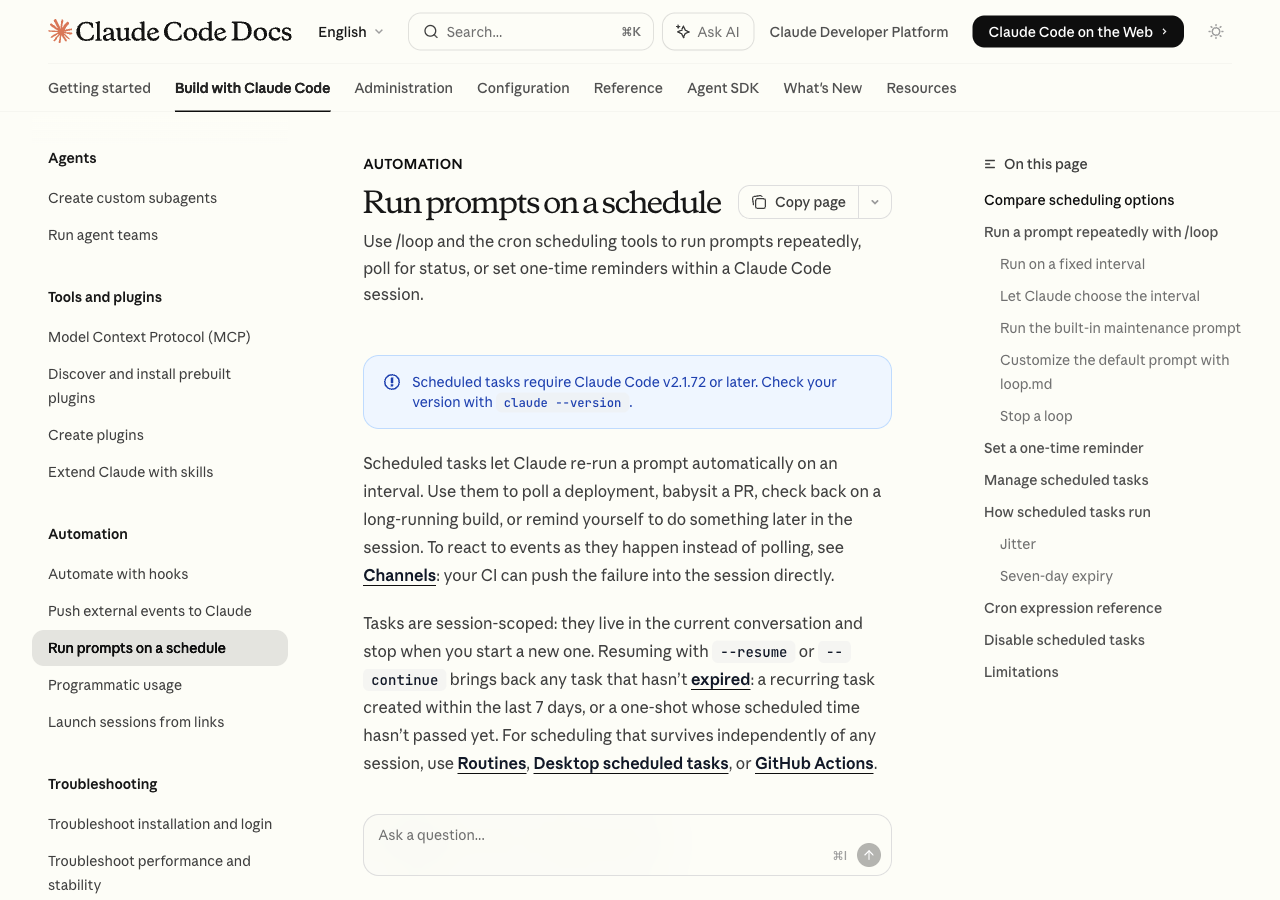The width and height of the screenshot is (1280, 900).
Task: Open Create custom subagents in sidebar
Action: point(133,198)
